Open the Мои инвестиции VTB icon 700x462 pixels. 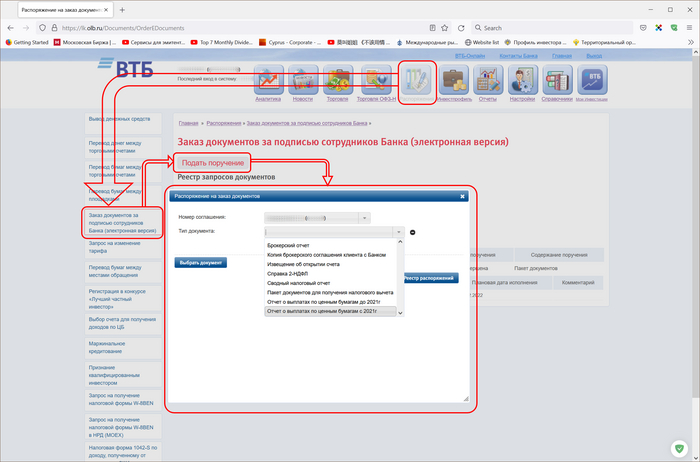click(x=592, y=80)
